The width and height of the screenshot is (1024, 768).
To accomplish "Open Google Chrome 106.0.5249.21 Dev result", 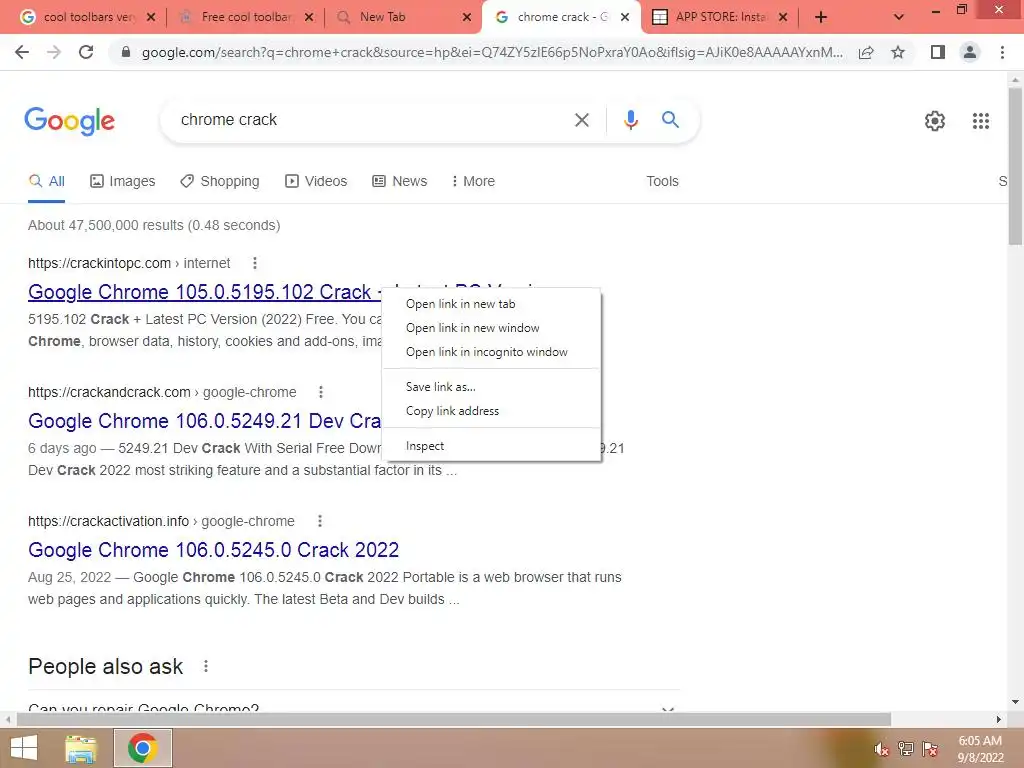I will tap(204, 421).
